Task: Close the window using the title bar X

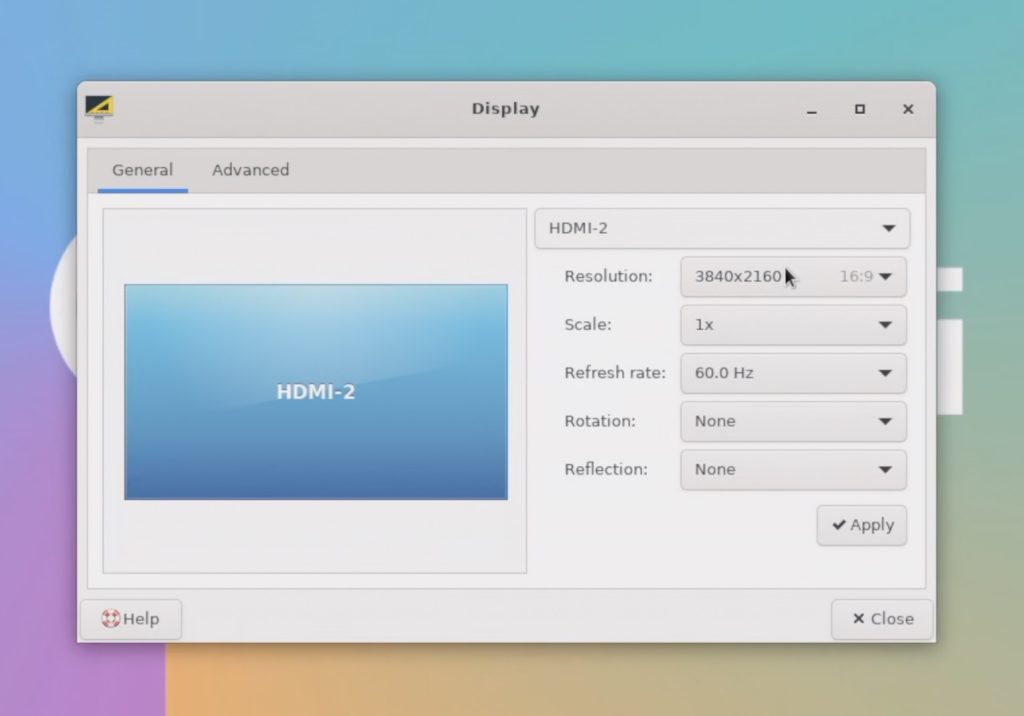Action: pyautogui.click(x=907, y=109)
